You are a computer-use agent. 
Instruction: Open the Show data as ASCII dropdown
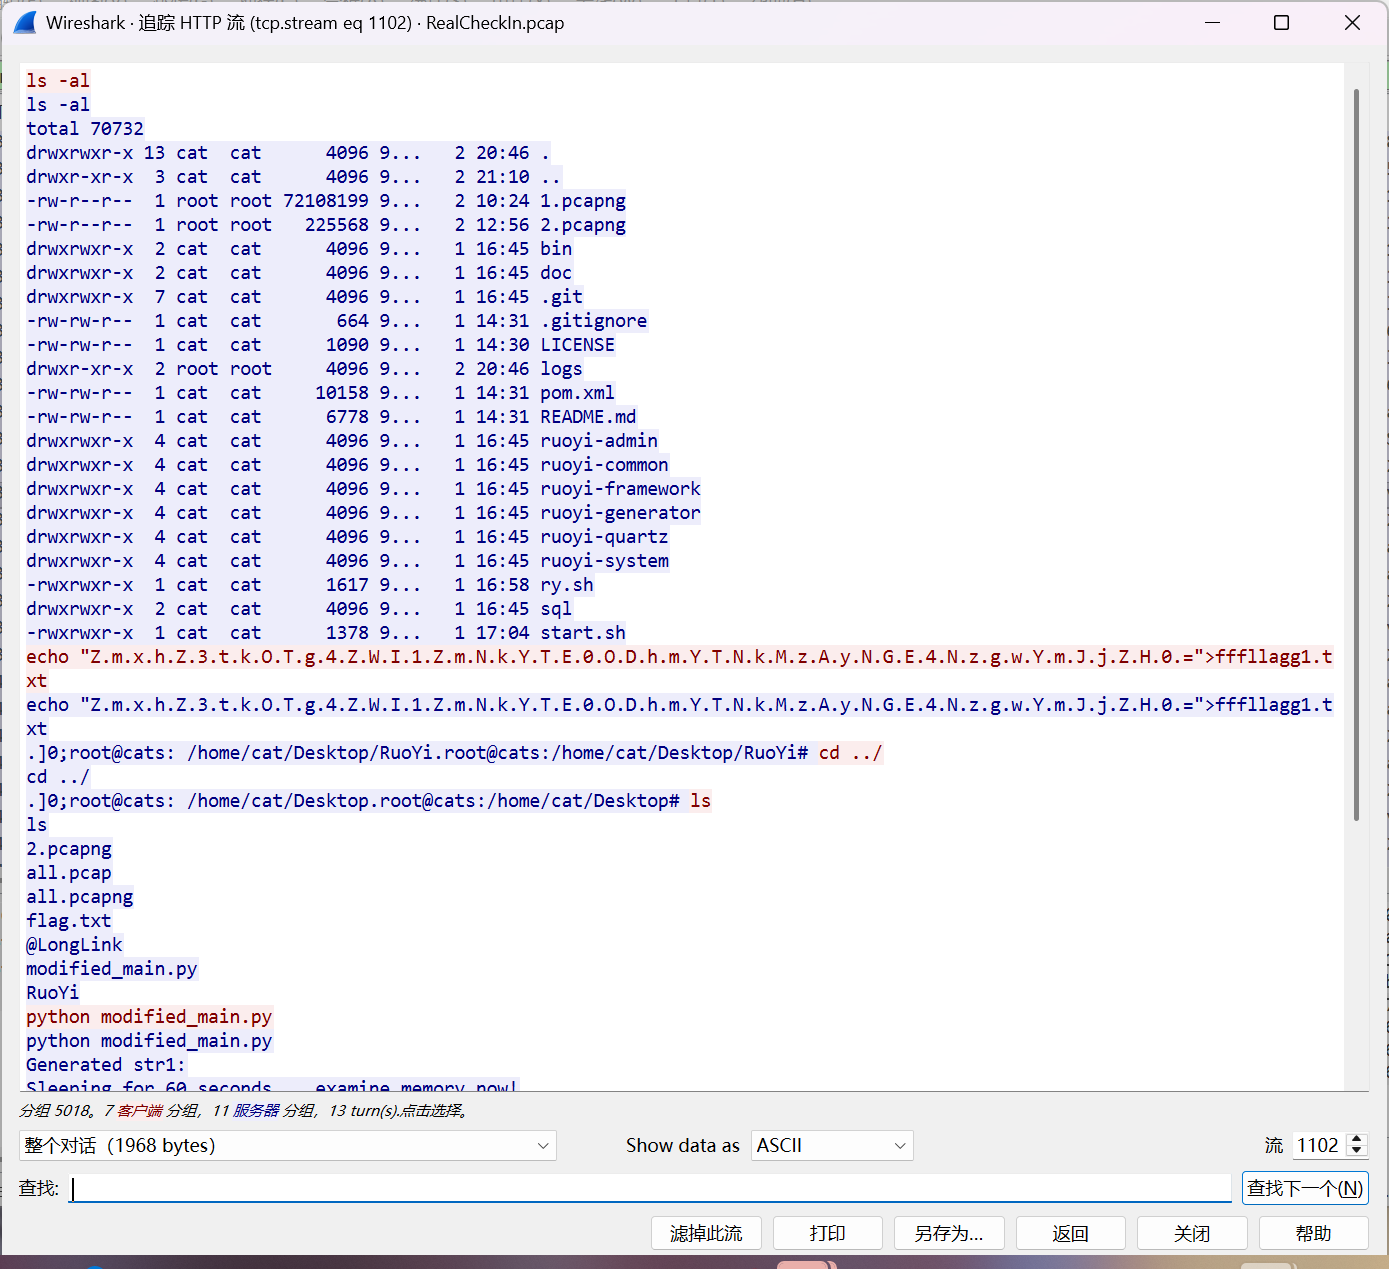pyautogui.click(x=832, y=1145)
